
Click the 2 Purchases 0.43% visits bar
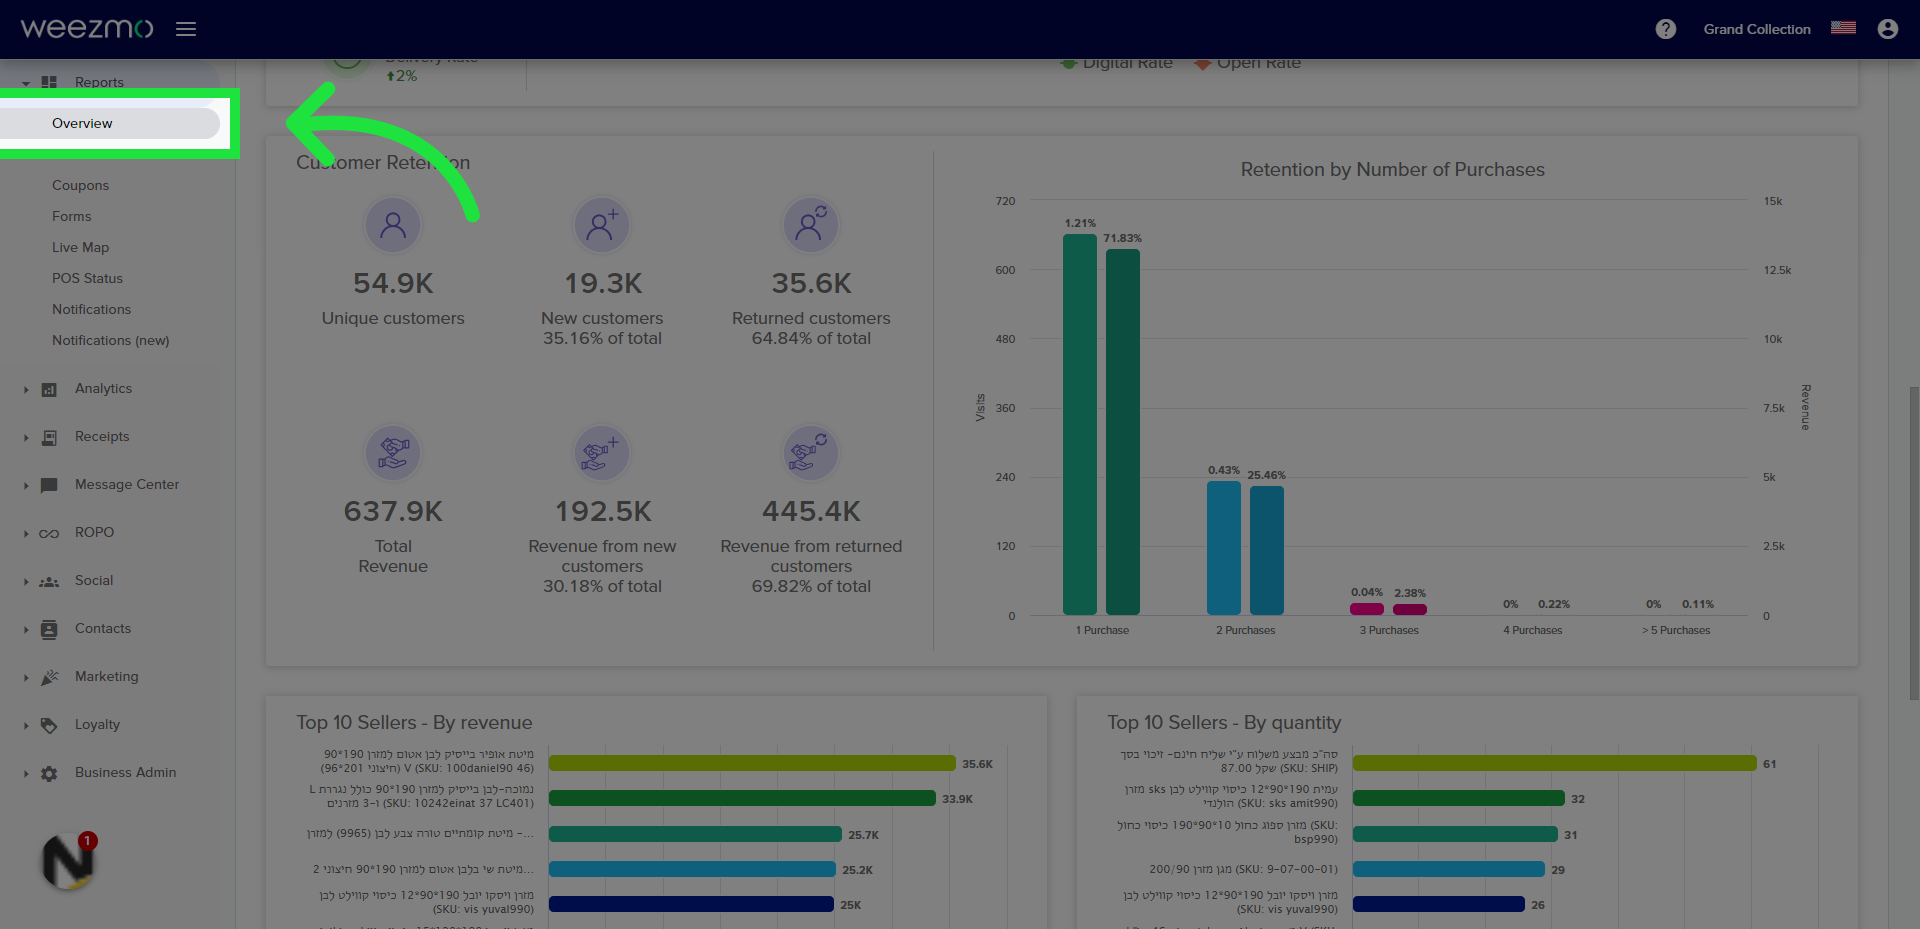click(x=1224, y=548)
